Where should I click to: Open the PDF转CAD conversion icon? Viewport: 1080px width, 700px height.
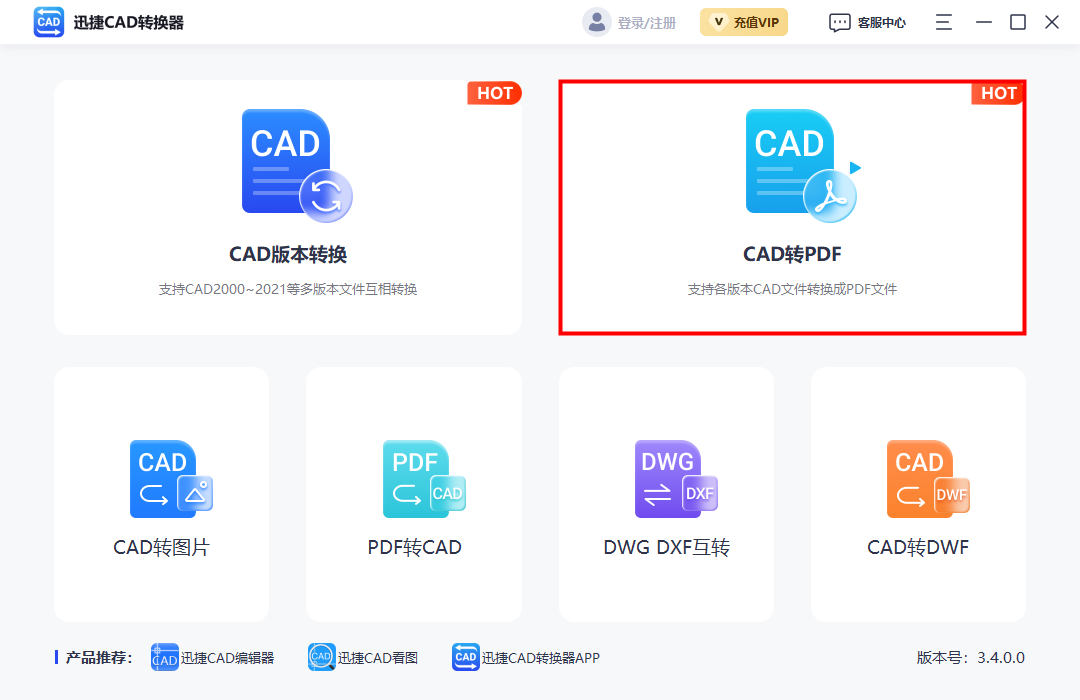coord(424,479)
